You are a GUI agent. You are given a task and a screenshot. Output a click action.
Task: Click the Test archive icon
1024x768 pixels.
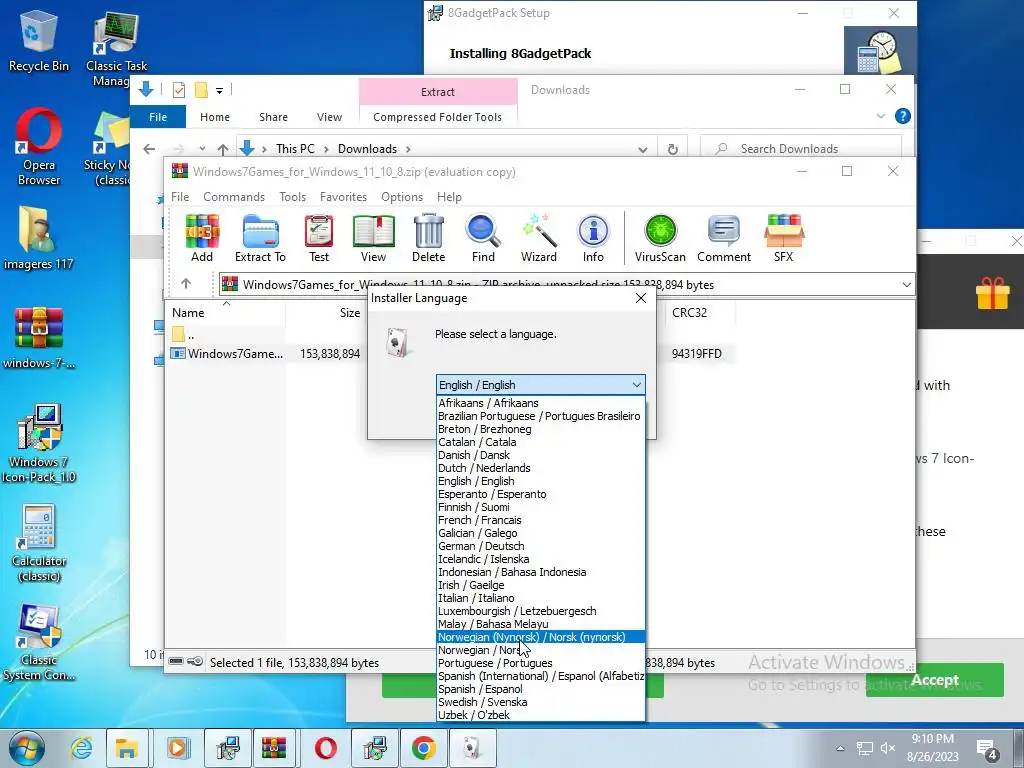[319, 238]
